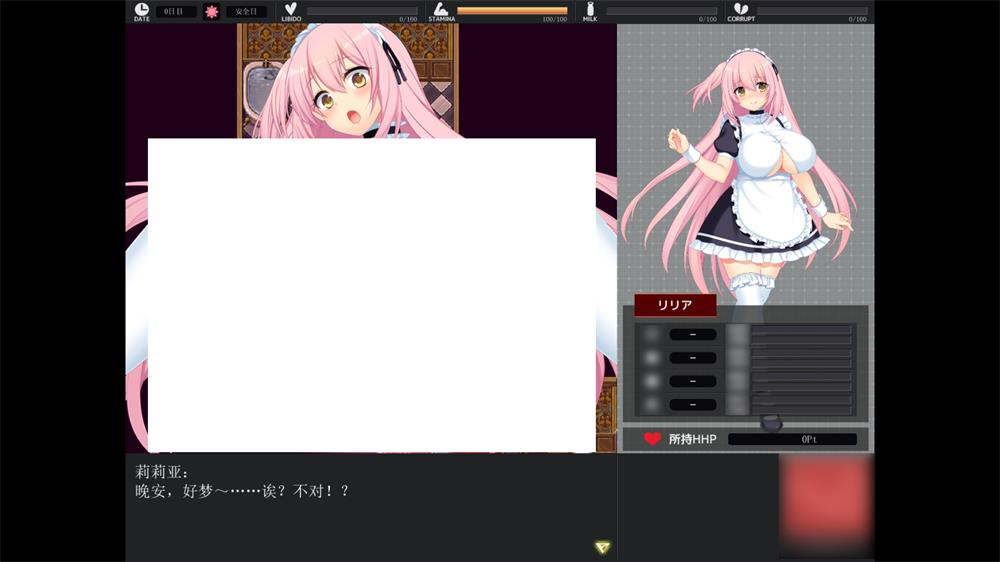Click the CORRUPT broken heart icon
Viewport: 1000px width, 562px height.
pyautogui.click(x=740, y=9)
